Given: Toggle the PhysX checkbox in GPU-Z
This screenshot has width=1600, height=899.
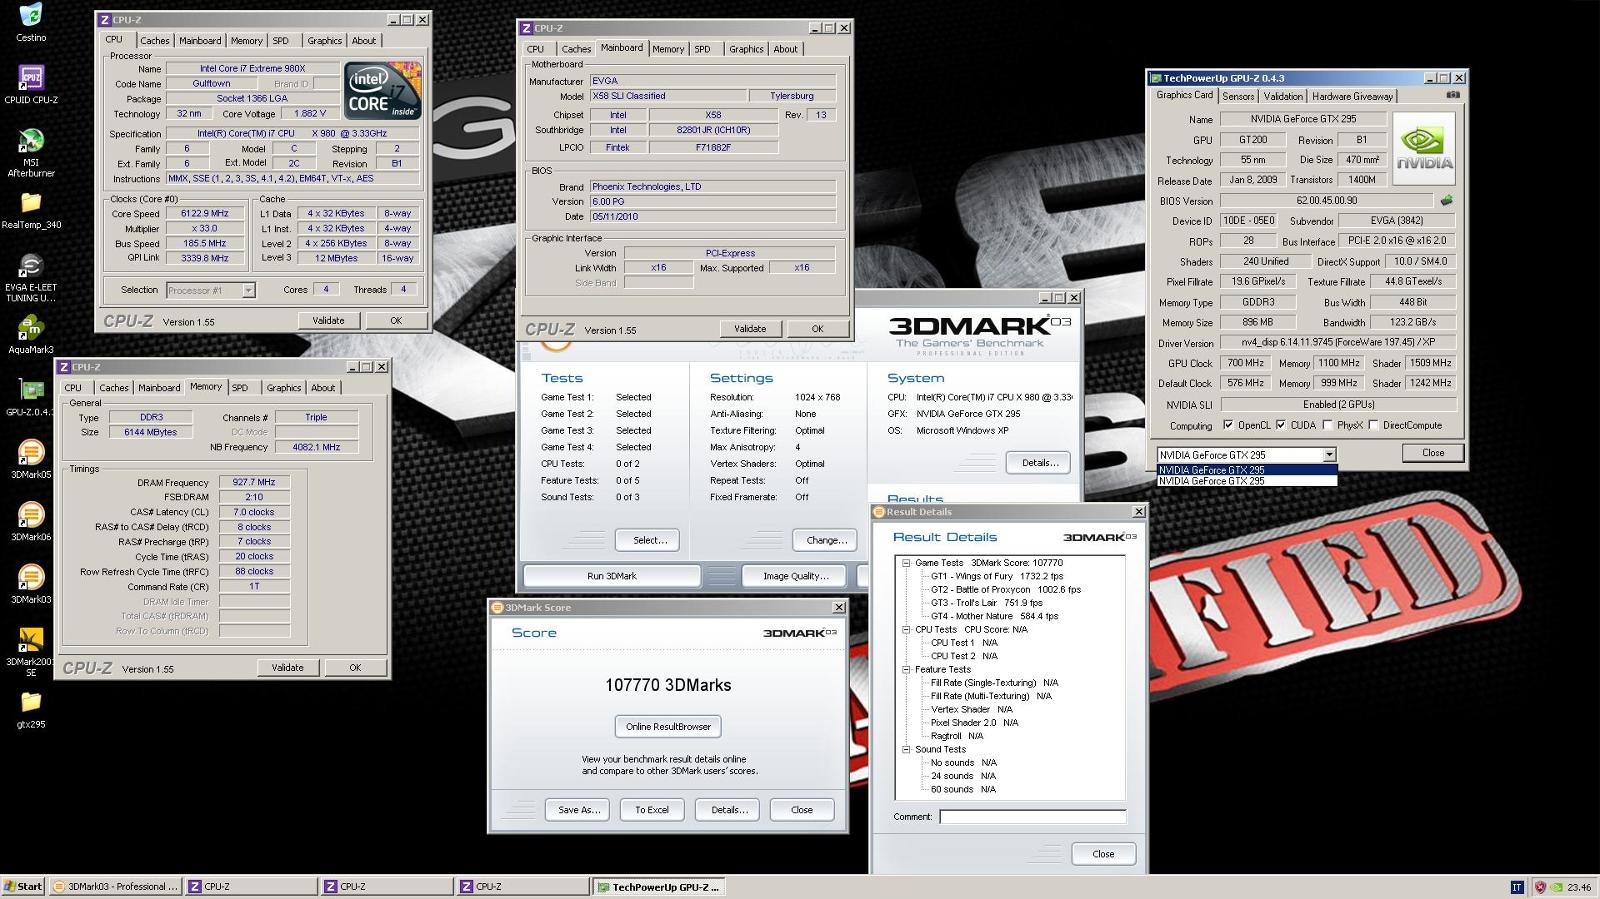Looking at the screenshot, I should tap(1327, 425).
